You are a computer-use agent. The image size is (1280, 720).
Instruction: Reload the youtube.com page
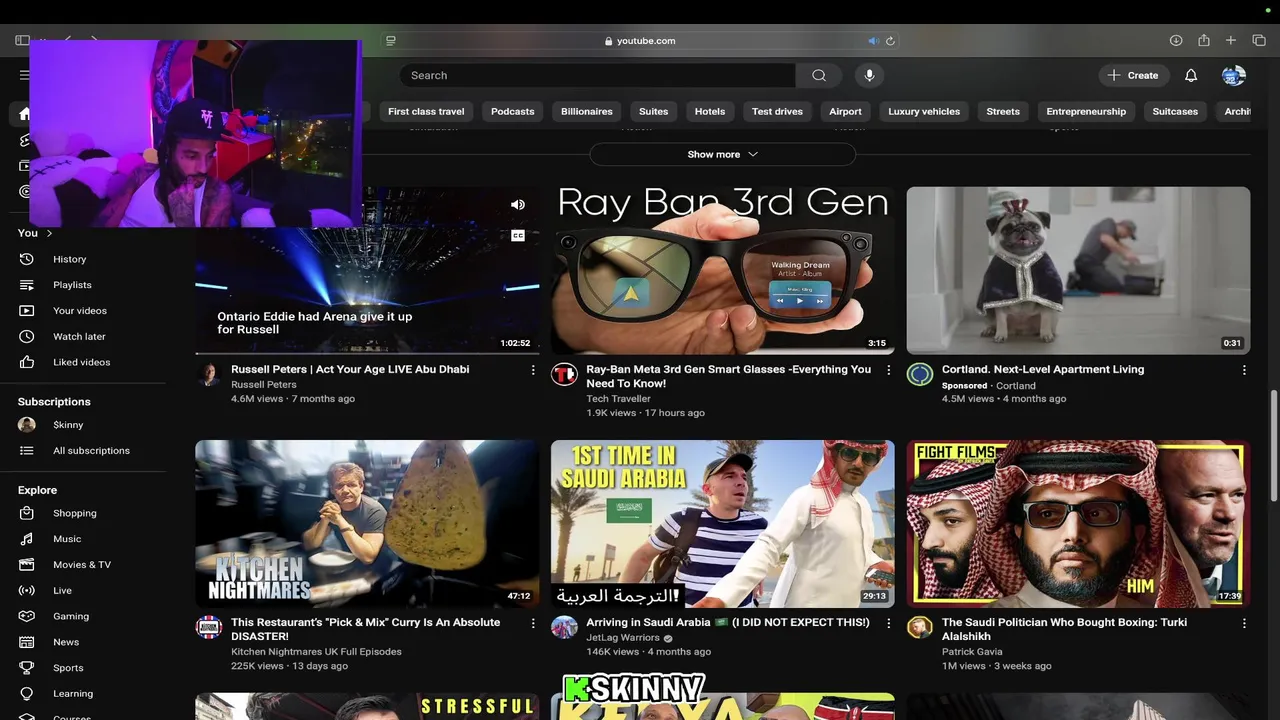tap(890, 41)
